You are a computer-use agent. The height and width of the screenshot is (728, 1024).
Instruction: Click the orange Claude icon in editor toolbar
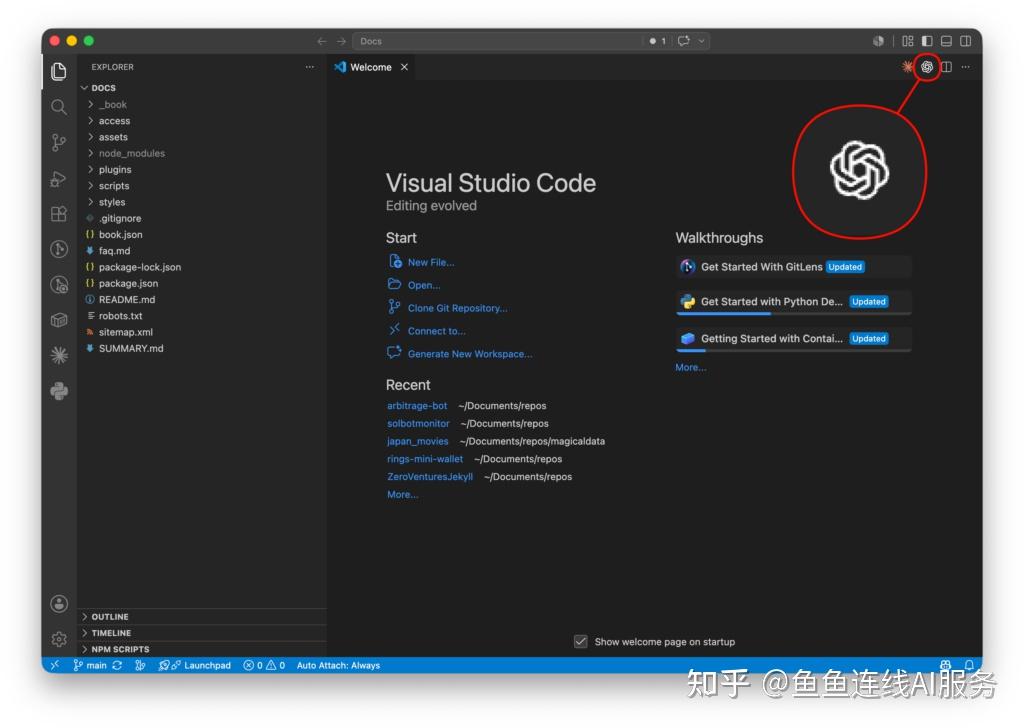(x=907, y=67)
